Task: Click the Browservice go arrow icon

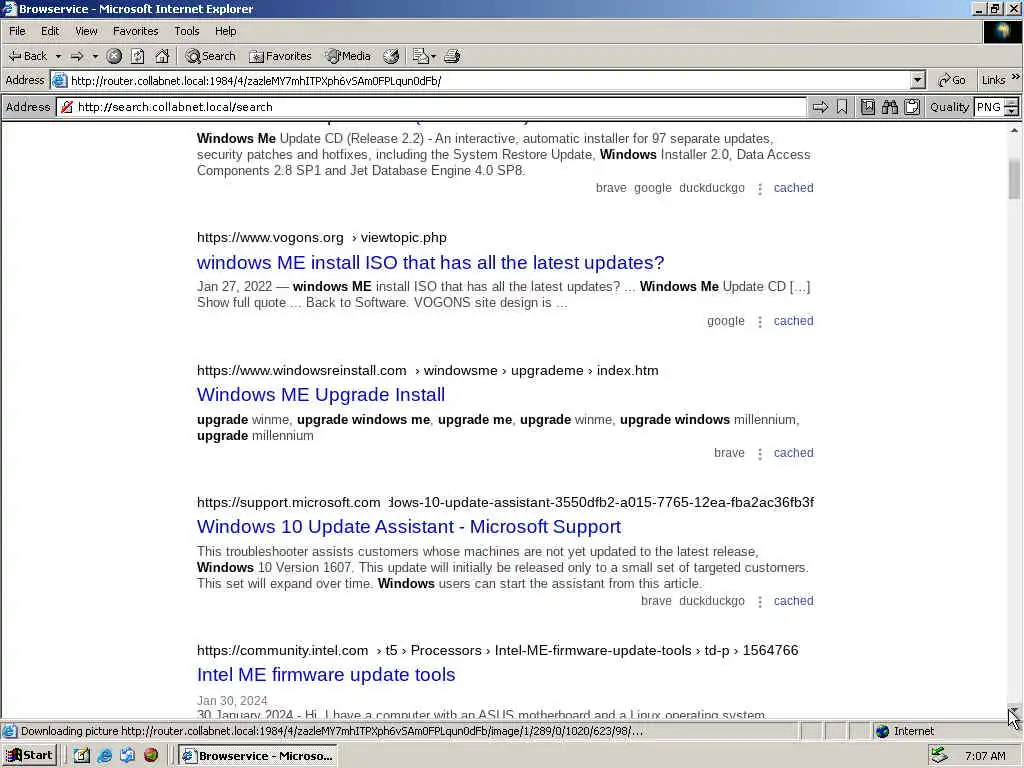Action: 820,107
